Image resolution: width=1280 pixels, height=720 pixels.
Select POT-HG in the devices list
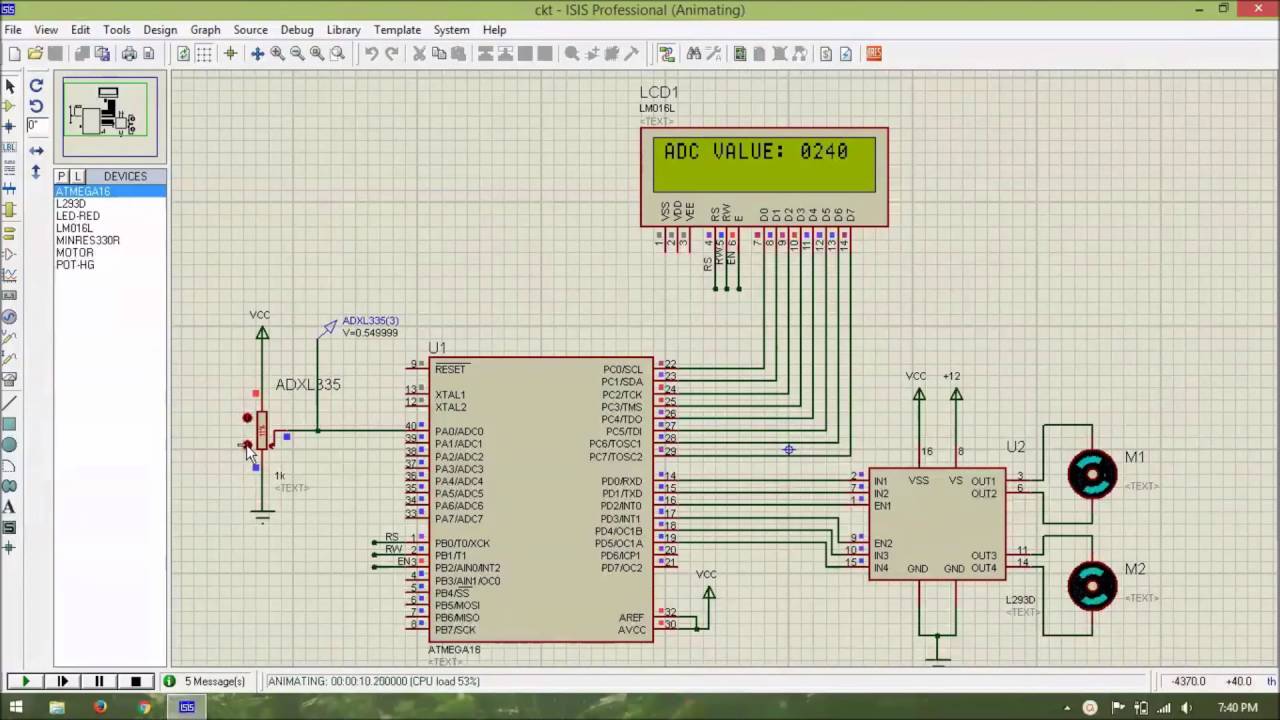tap(76, 265)
